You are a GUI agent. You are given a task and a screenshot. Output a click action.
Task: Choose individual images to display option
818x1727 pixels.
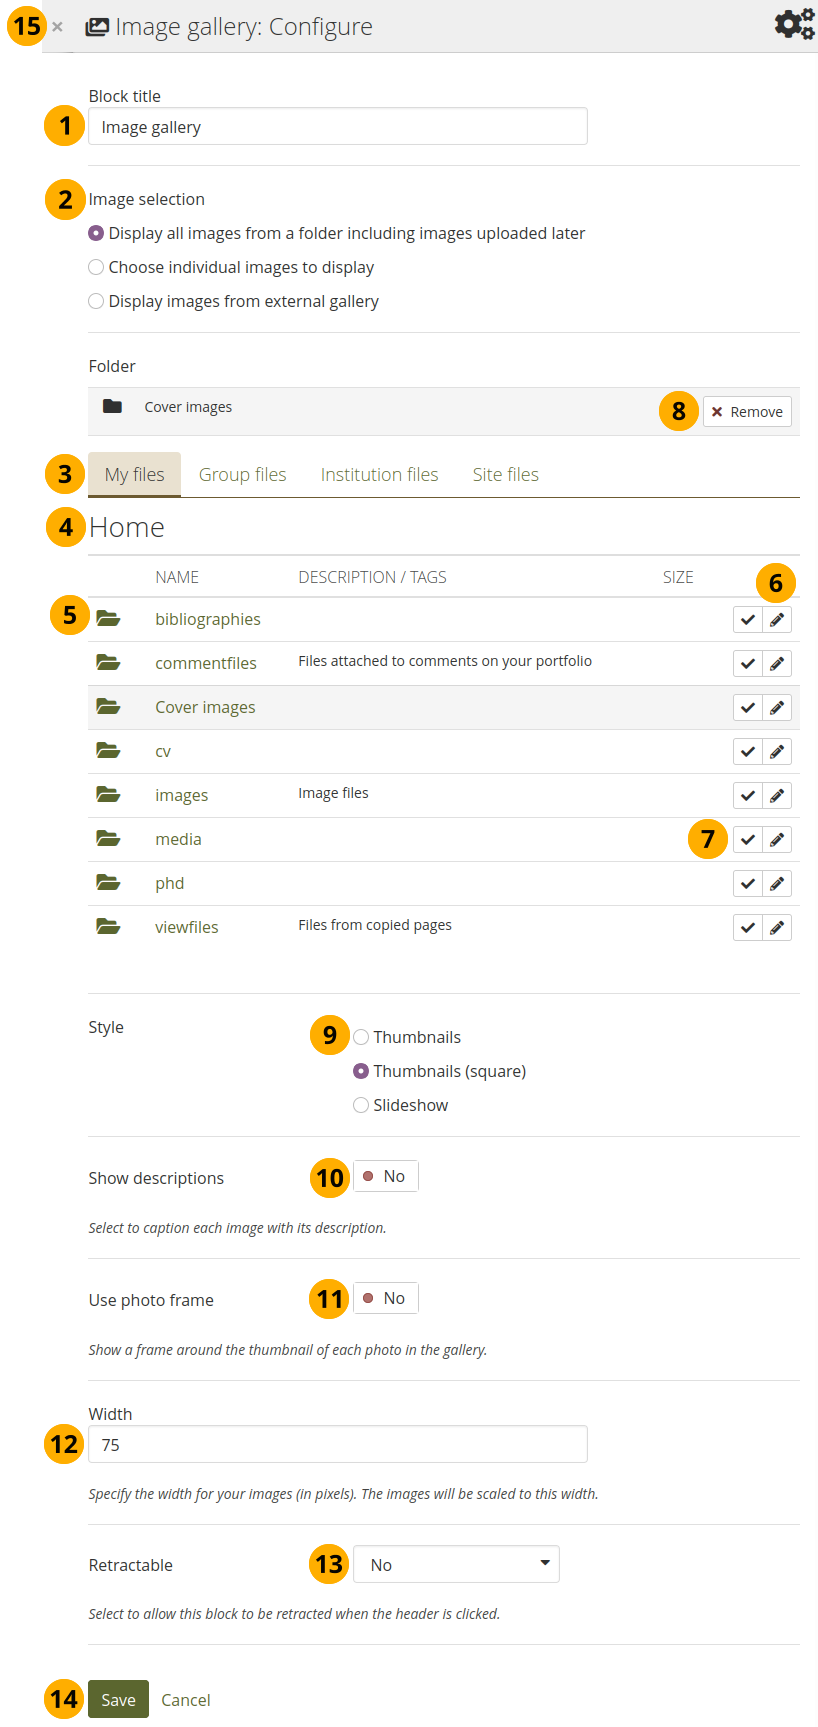click(96, 268)
